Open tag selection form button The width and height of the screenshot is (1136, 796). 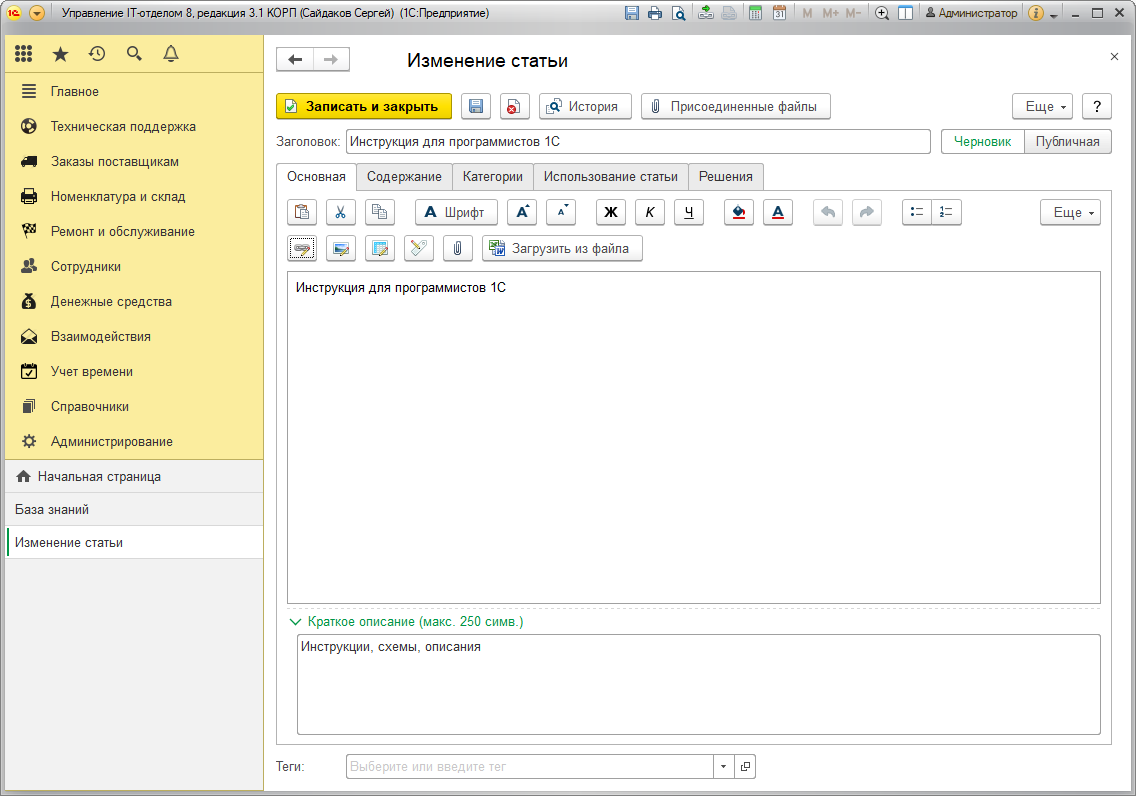(745, 767)
